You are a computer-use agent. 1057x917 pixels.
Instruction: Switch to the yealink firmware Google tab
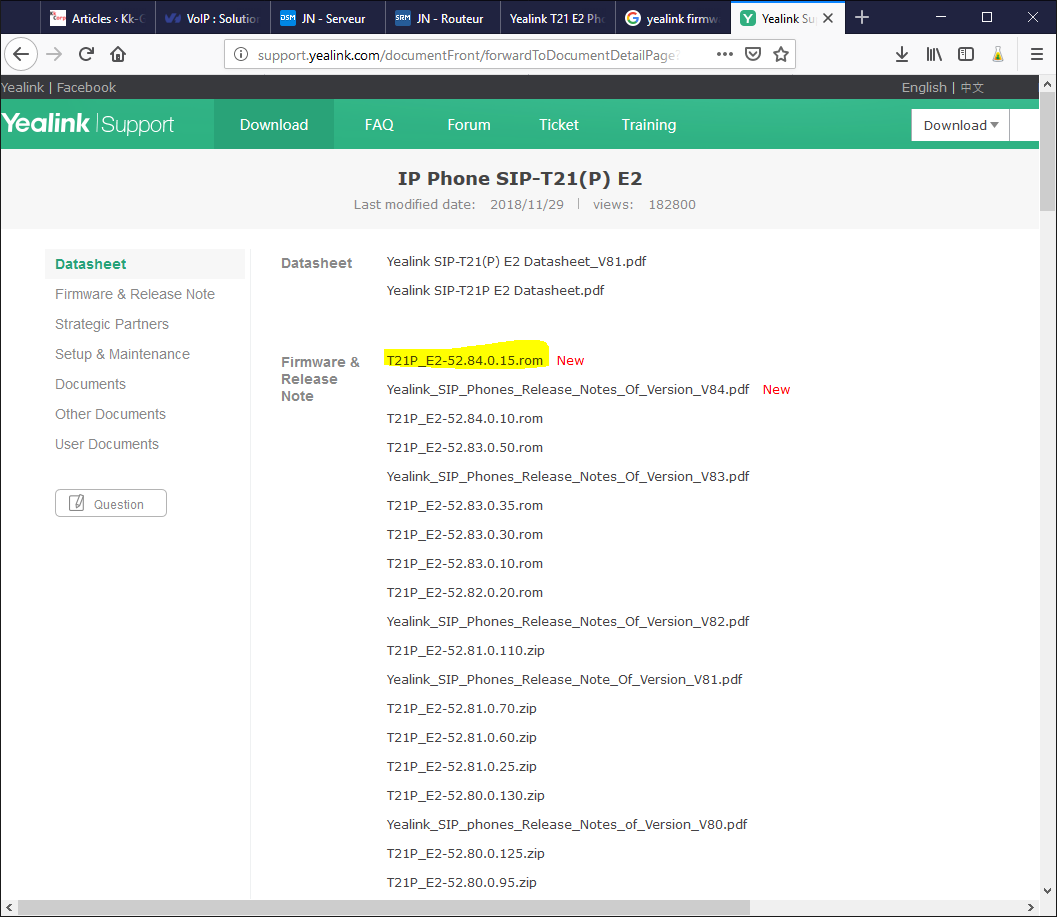672,18
